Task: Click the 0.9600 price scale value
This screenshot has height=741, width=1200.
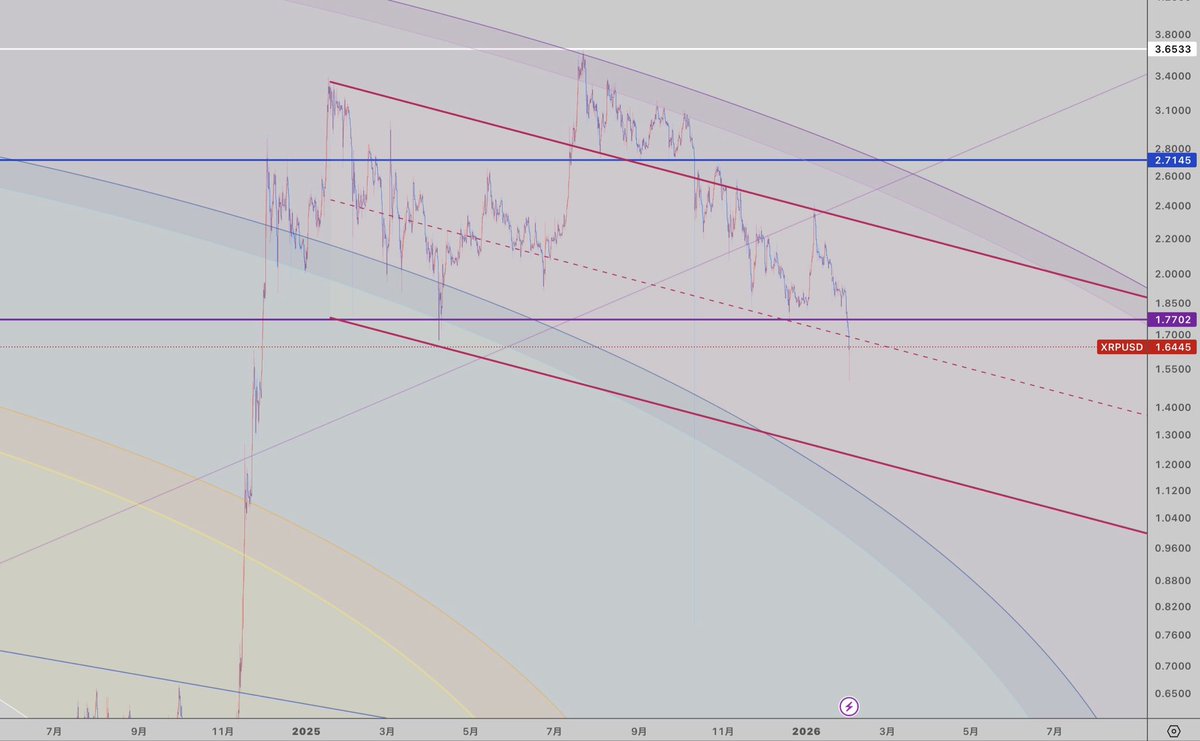Action: click(x=1171, y=548)
